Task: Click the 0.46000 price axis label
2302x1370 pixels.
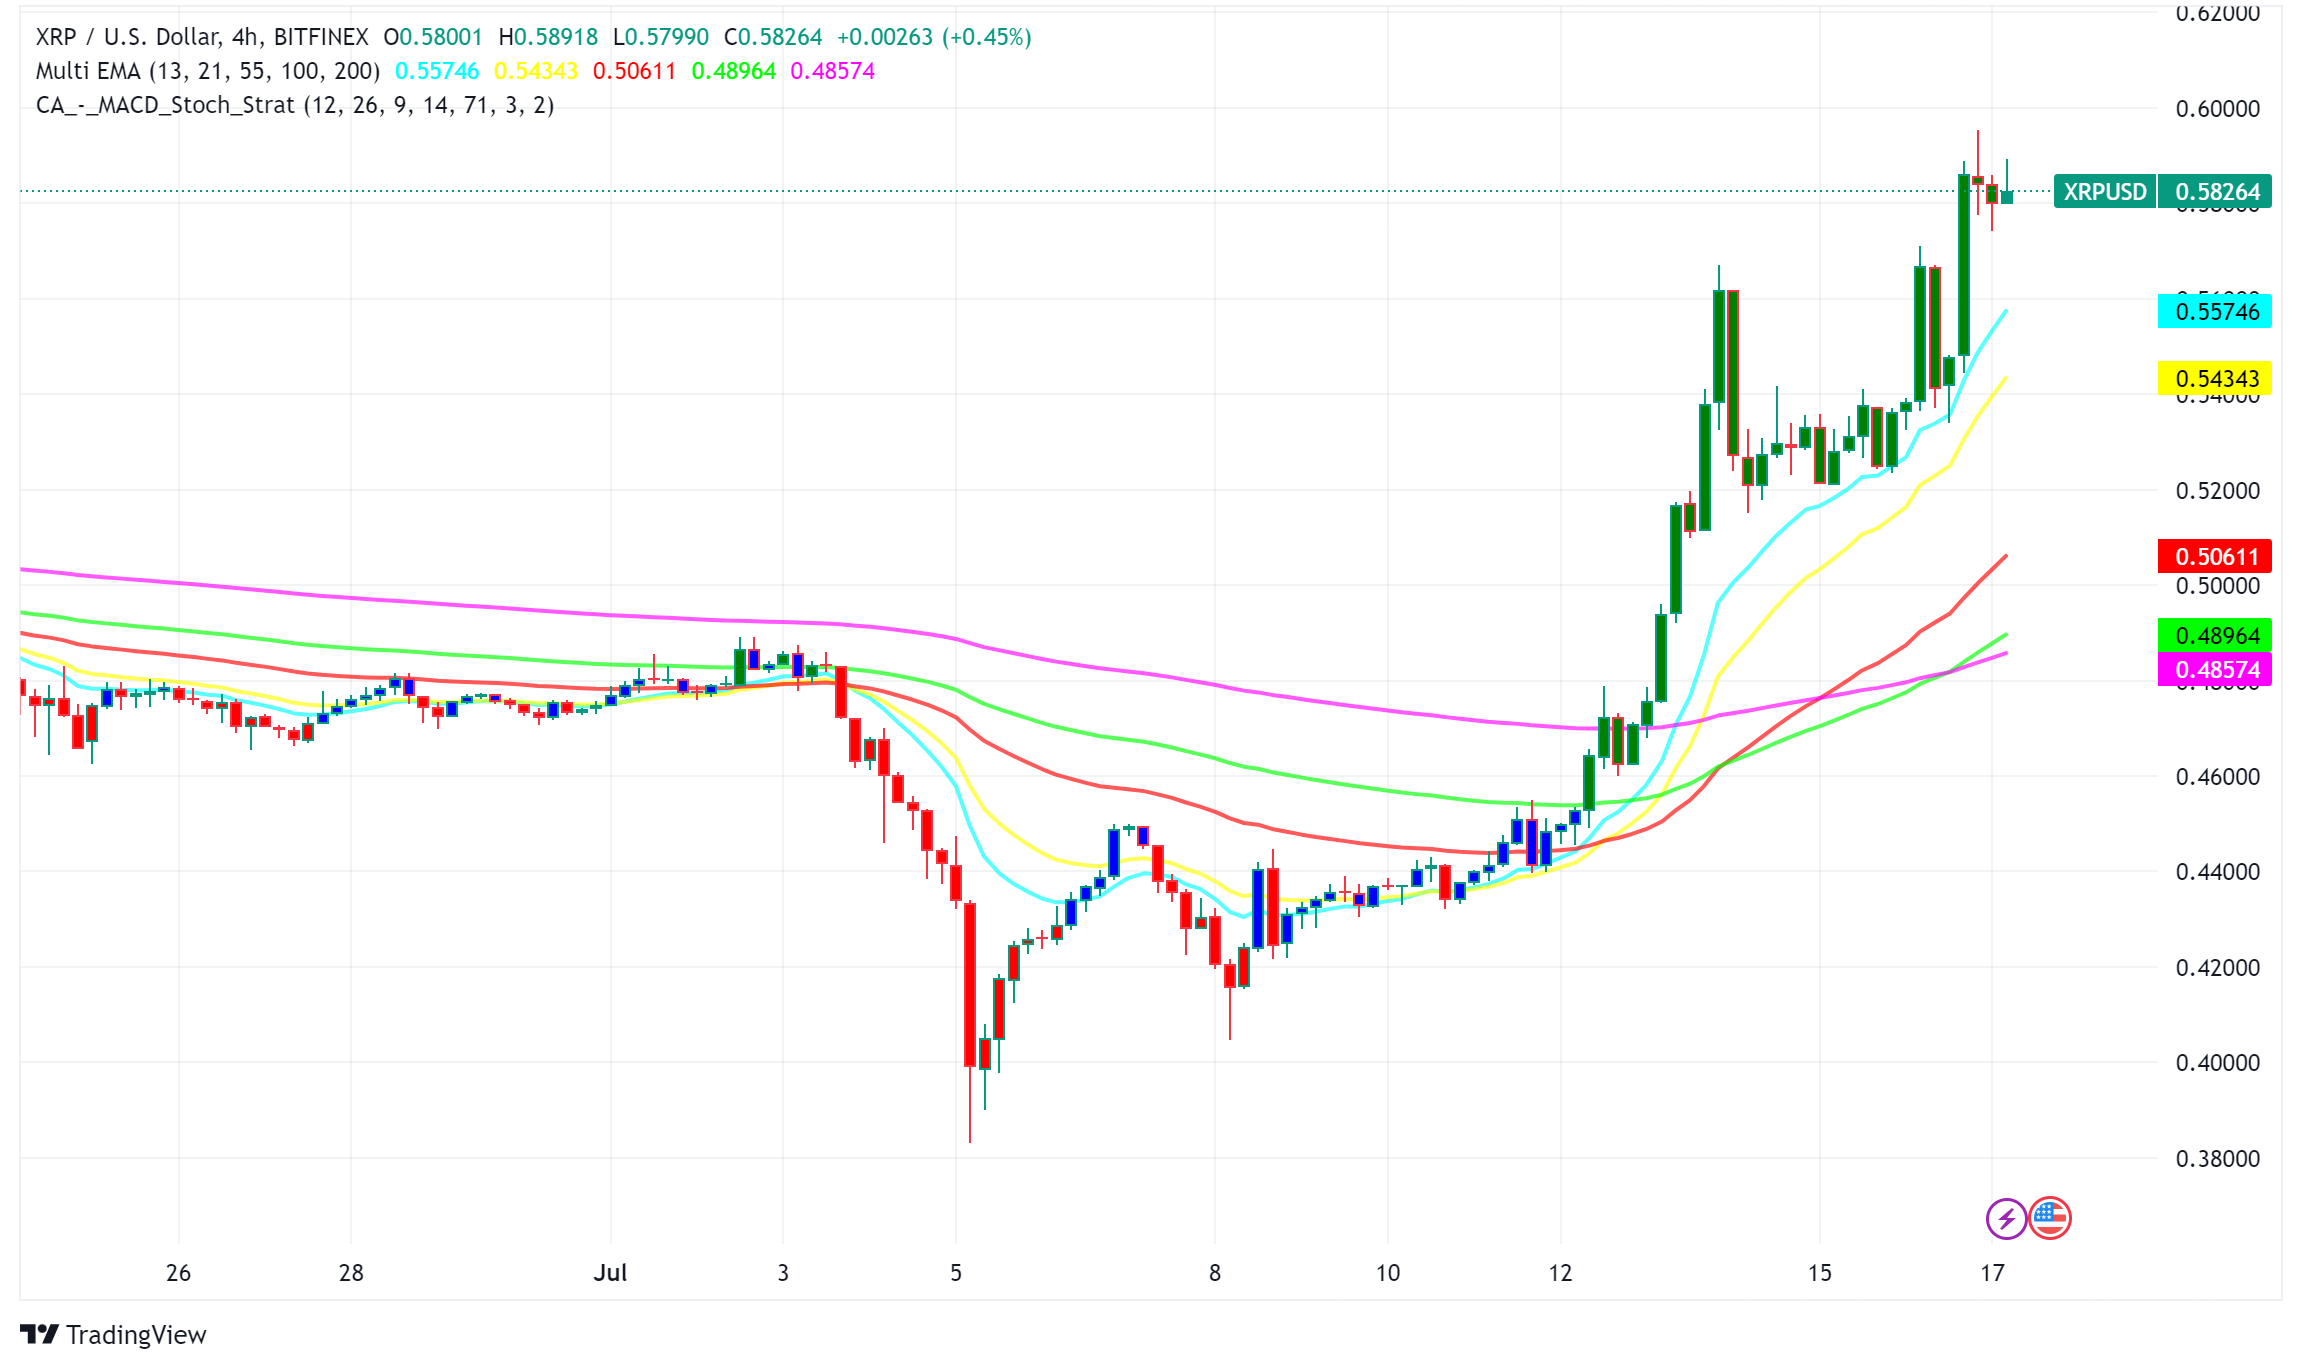Action: pyautogui.click(x=2217, y=776)
